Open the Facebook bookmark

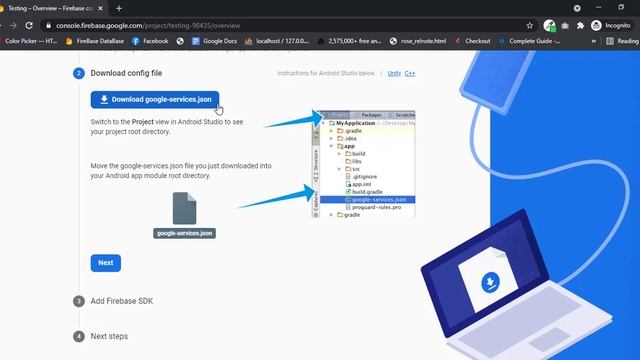150,41
